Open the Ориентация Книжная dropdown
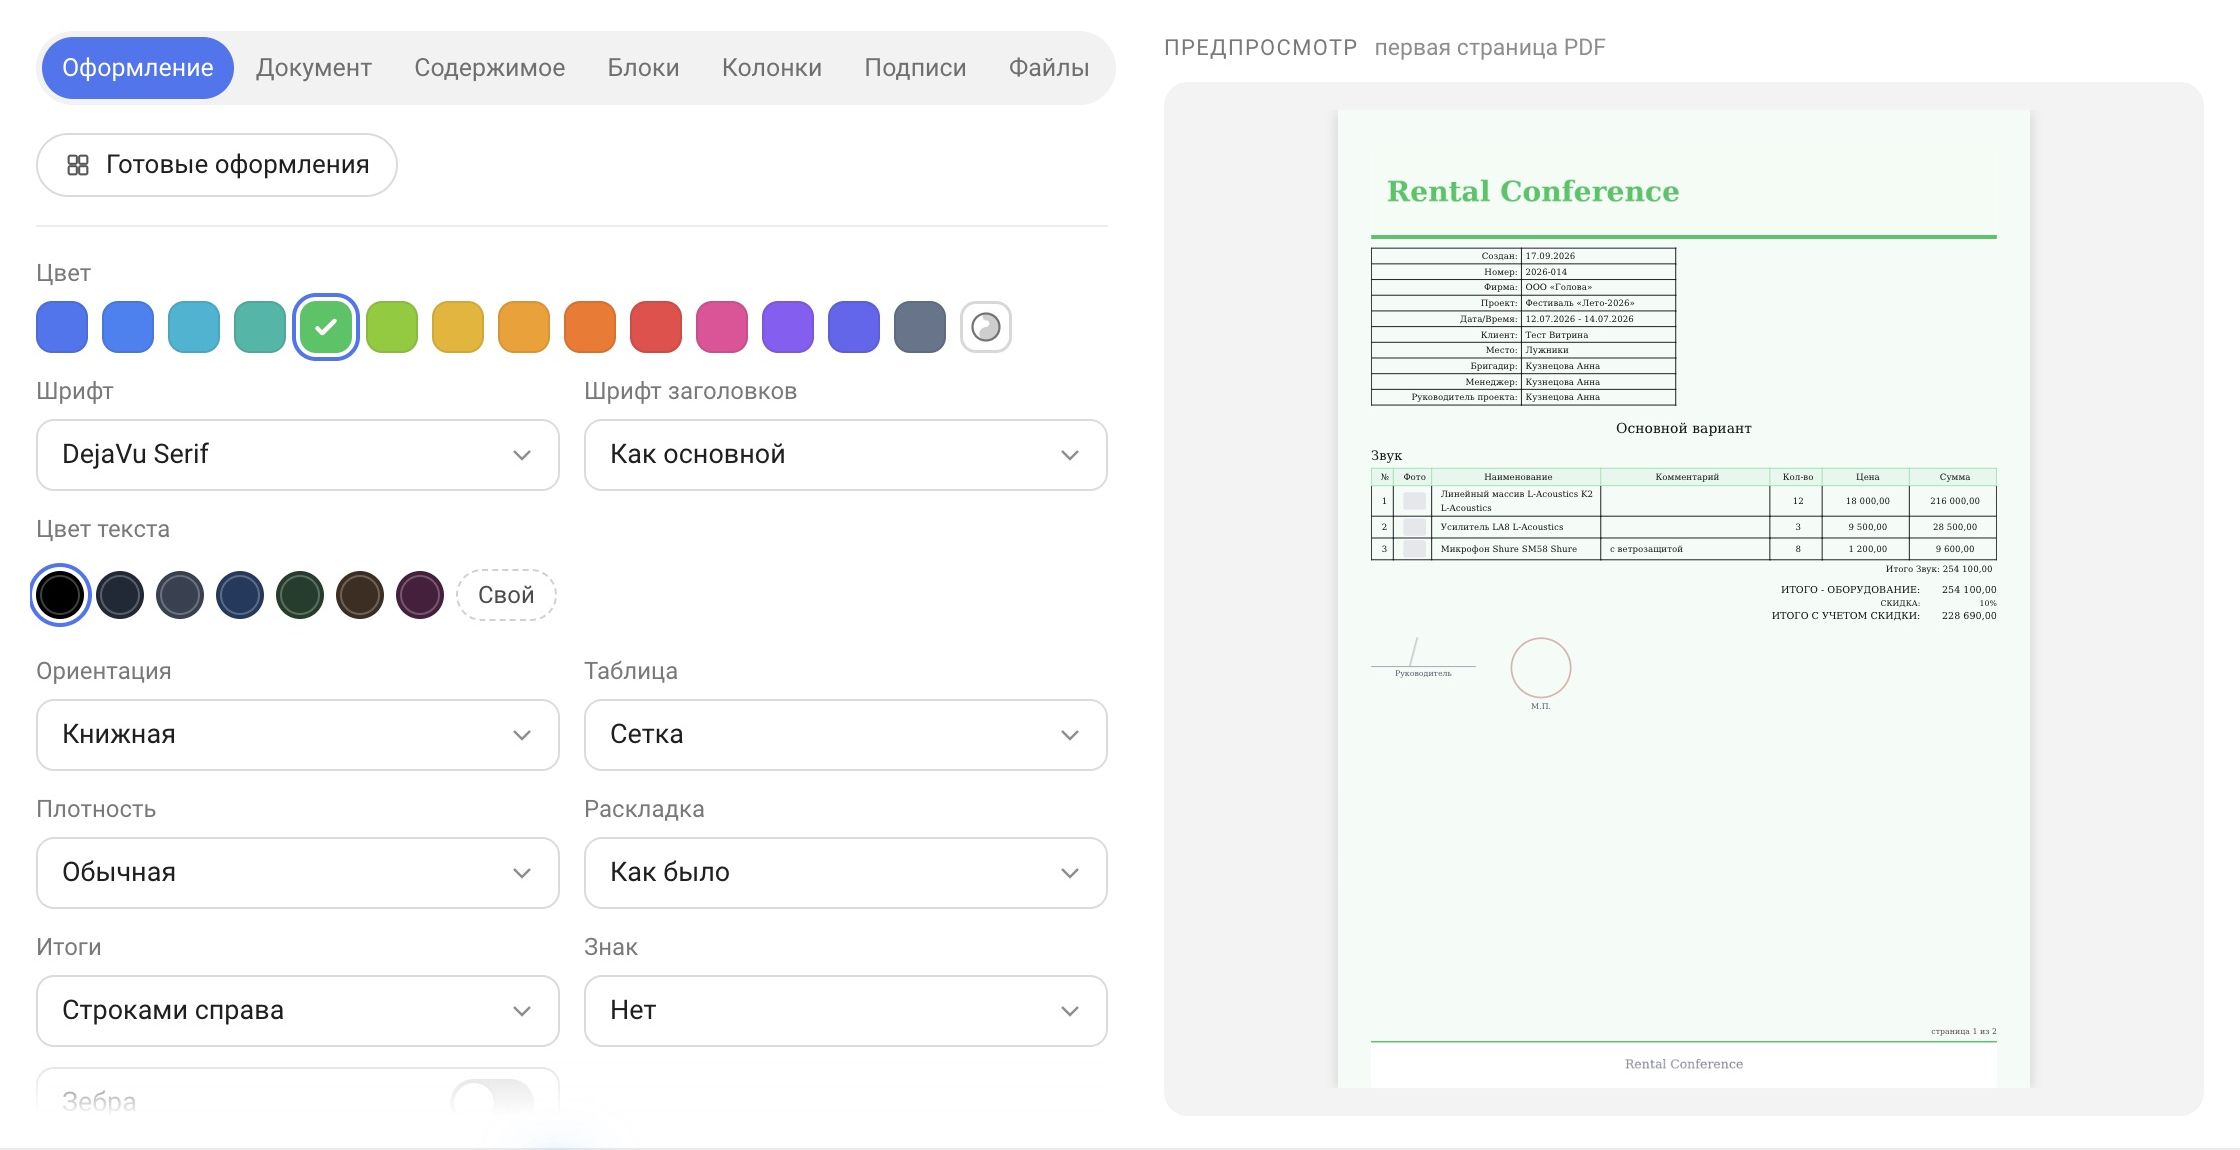The image size is (2240, 1150). (x=298, y=735)
